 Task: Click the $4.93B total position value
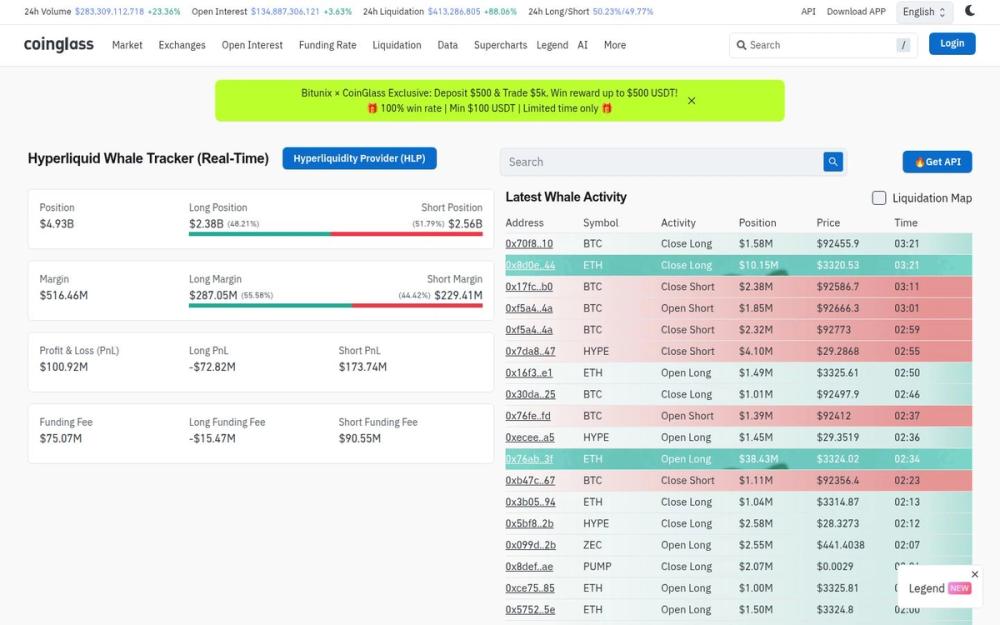pyautogui.click(x=57, y=224)
